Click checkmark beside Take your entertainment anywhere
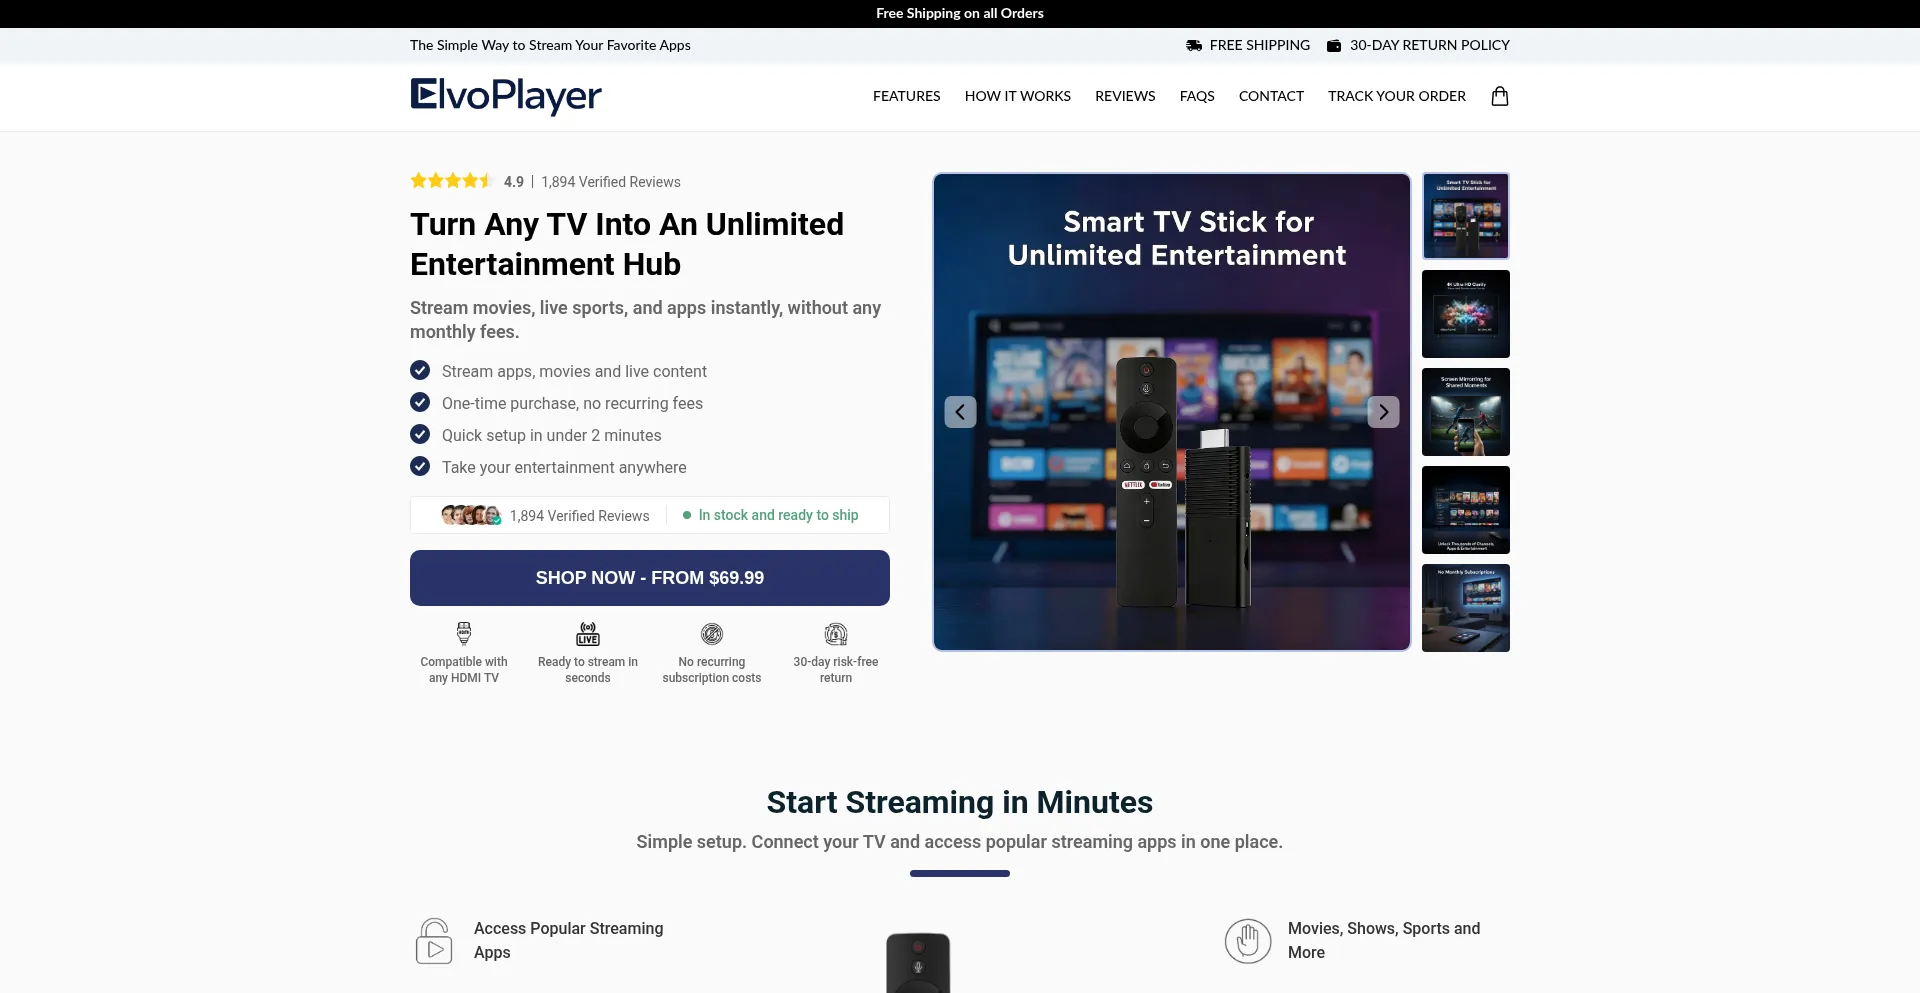This screenshot has height=993, width=1920. point(420,466)
